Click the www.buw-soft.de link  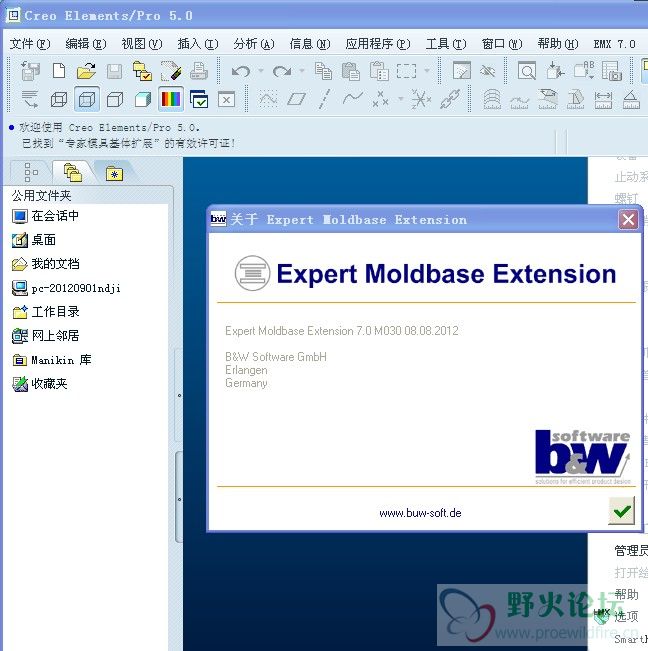click(x=420, y=513)
